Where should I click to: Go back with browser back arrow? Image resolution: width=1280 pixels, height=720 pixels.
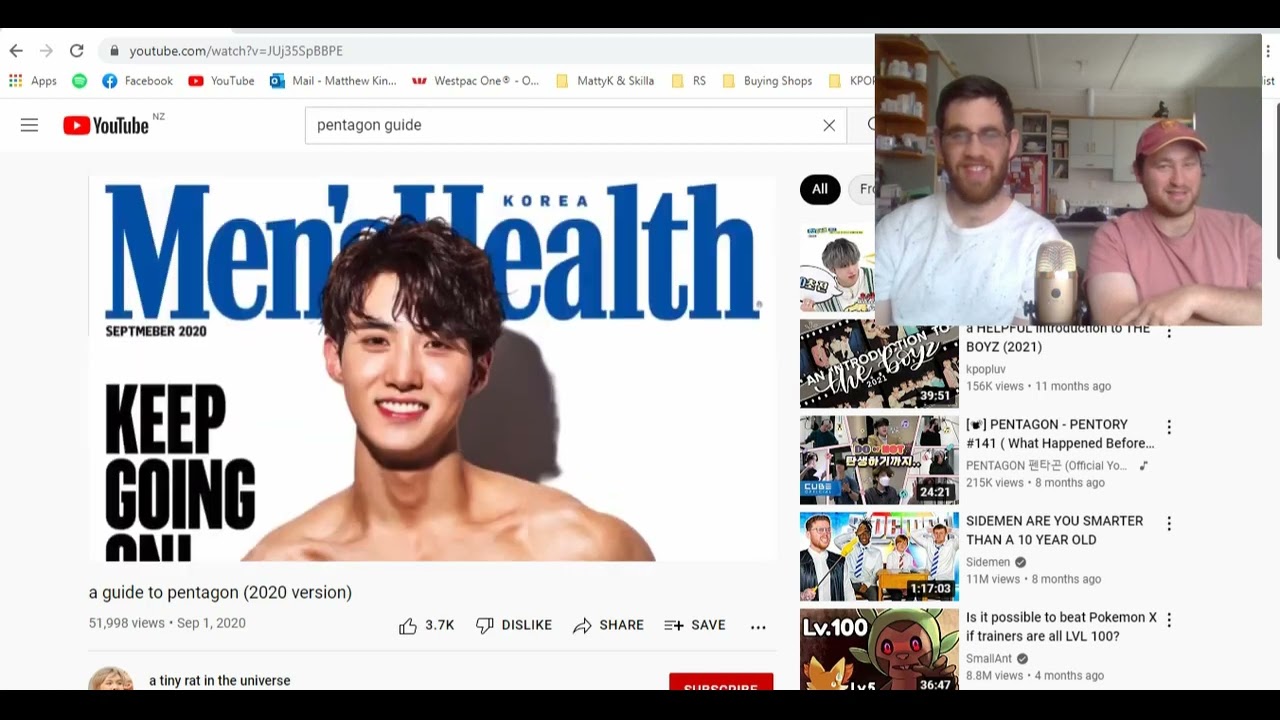point(16,50)
